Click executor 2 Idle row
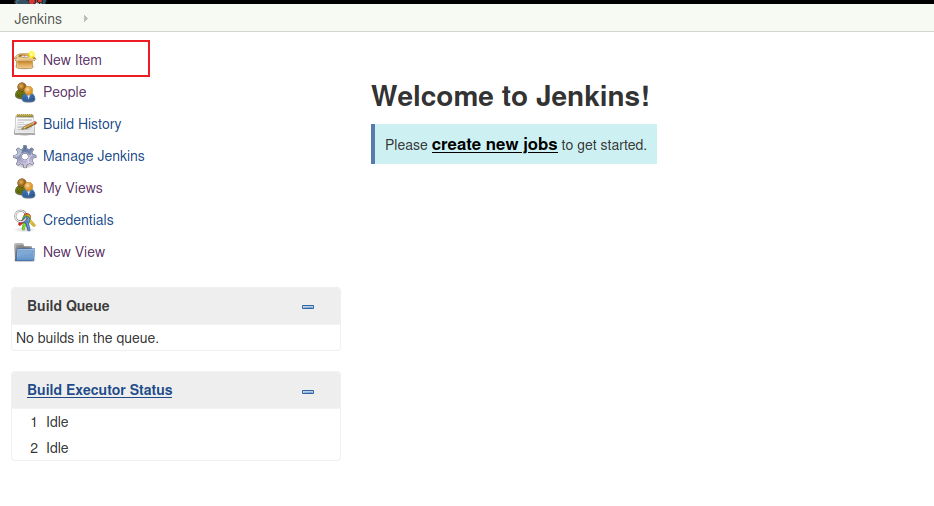The image size is (934, 506). [176, 448]
